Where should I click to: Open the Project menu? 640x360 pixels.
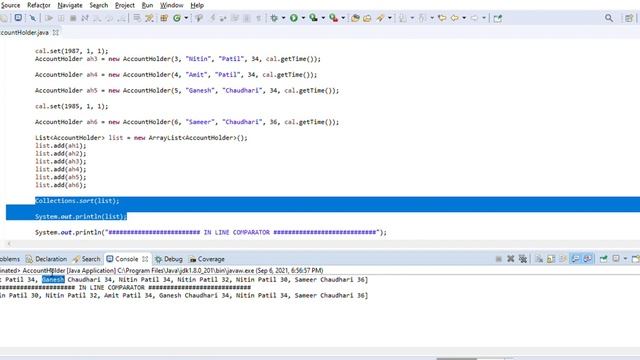125,5
